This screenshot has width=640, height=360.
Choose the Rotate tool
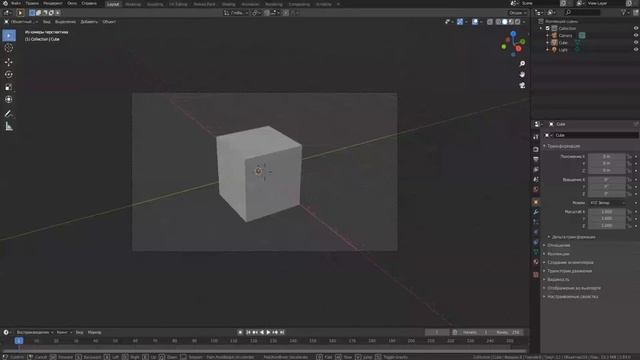click(9, 74)
